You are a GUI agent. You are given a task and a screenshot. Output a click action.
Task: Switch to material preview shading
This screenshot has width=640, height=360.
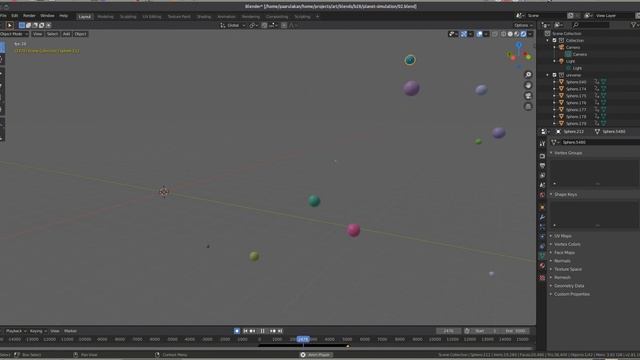tap(516, 34)
